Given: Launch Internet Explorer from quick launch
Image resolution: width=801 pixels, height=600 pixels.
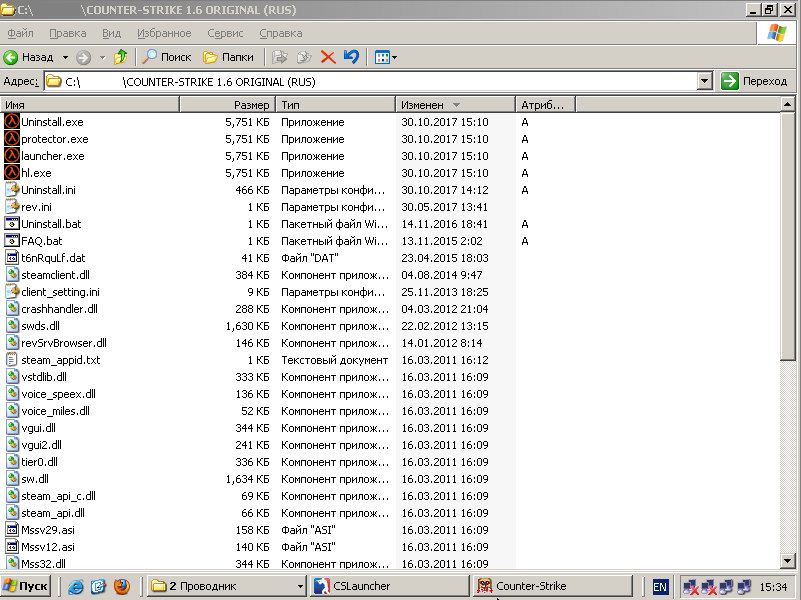Looking at the screenshot, I should 75,586.
